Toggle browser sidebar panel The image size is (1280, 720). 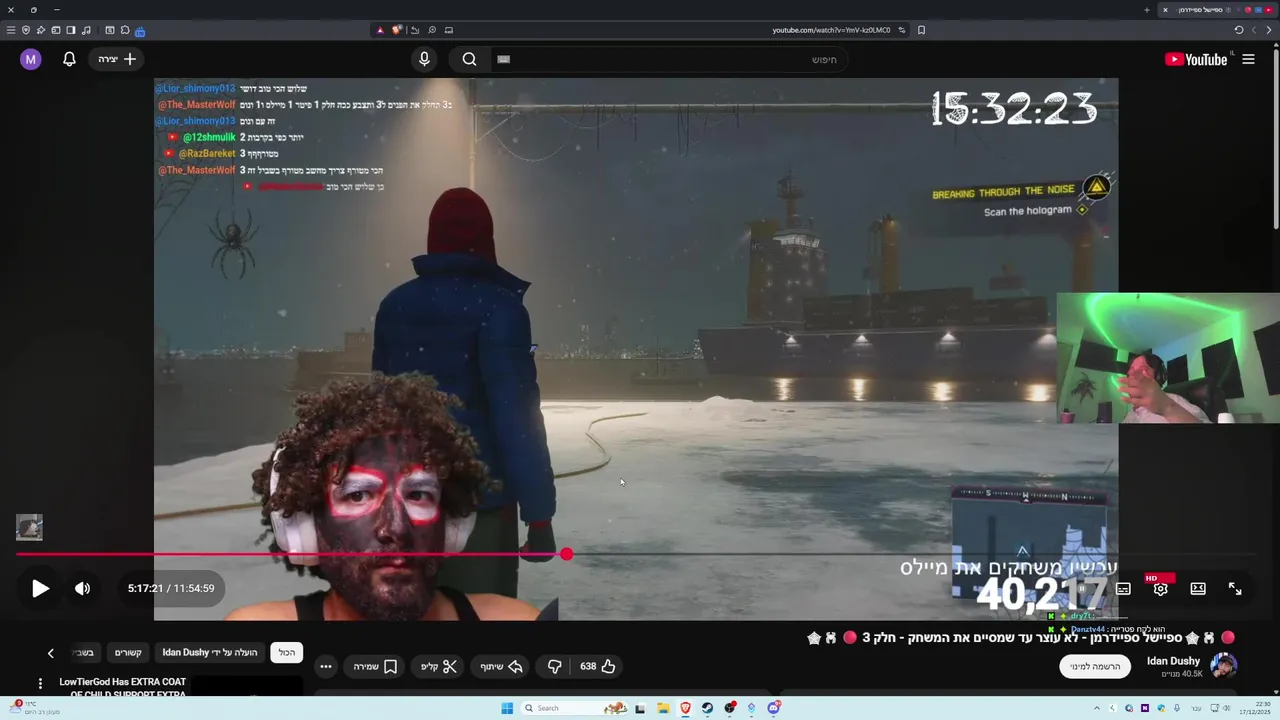pos(71,30)
